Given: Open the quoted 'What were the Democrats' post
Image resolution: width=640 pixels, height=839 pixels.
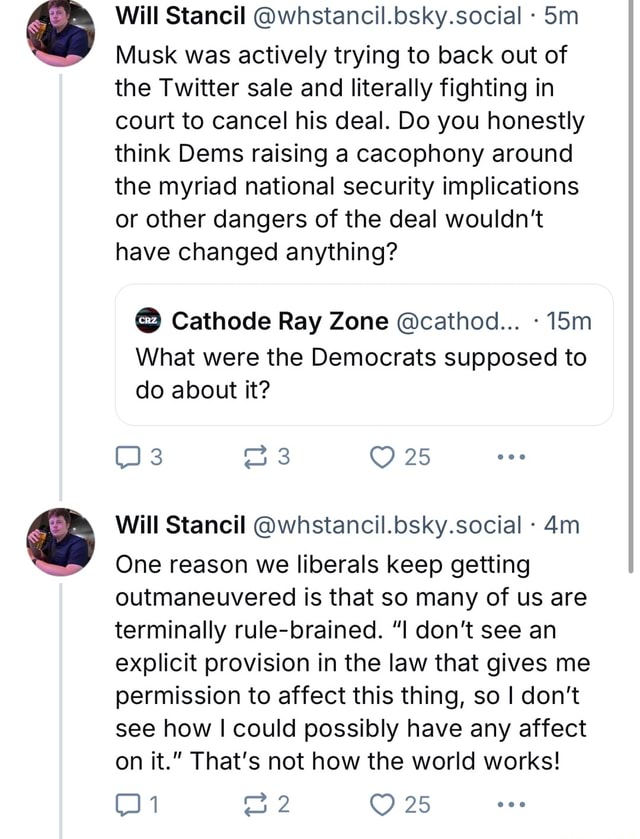Looking at the screenshot, I should pyautogui.click(x=360, y=372).
